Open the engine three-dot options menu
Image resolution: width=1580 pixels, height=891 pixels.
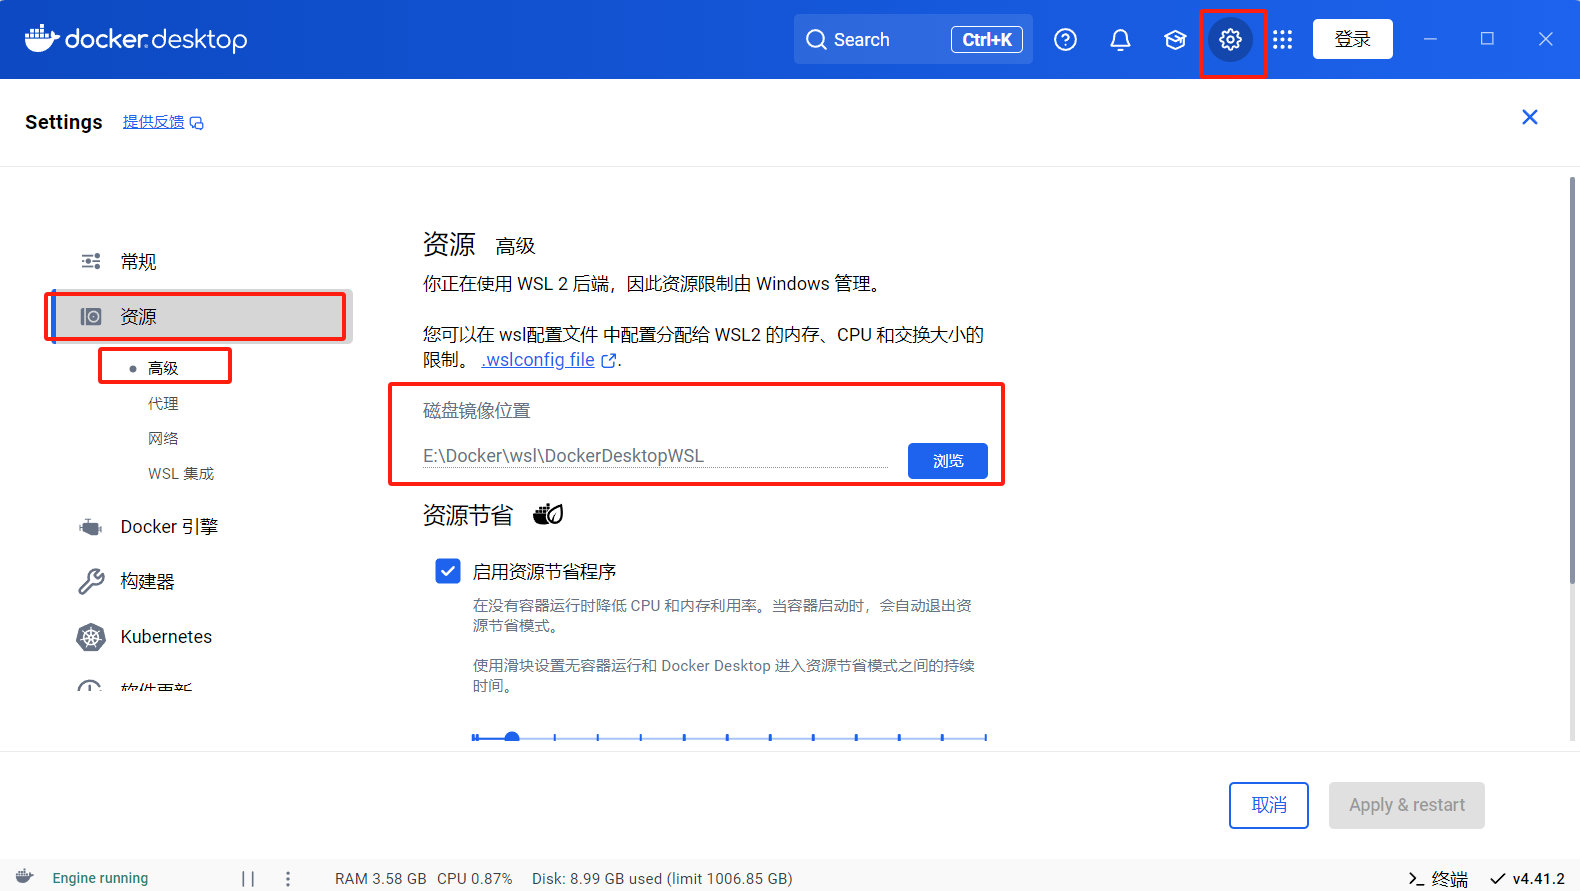[x=288, y=879]
